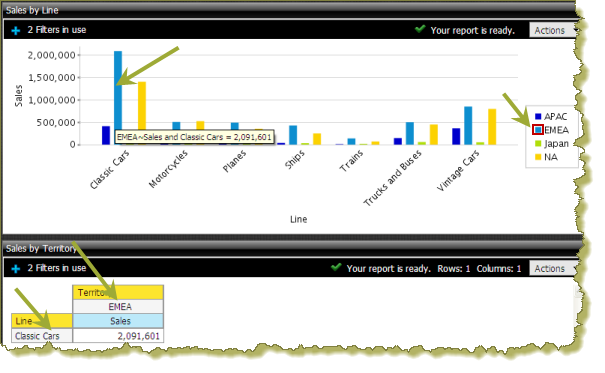Viewport: 605px width, 373px height.
Task: Select the APAC Vintage Cars bar
Action: click(x=456, y=137)
